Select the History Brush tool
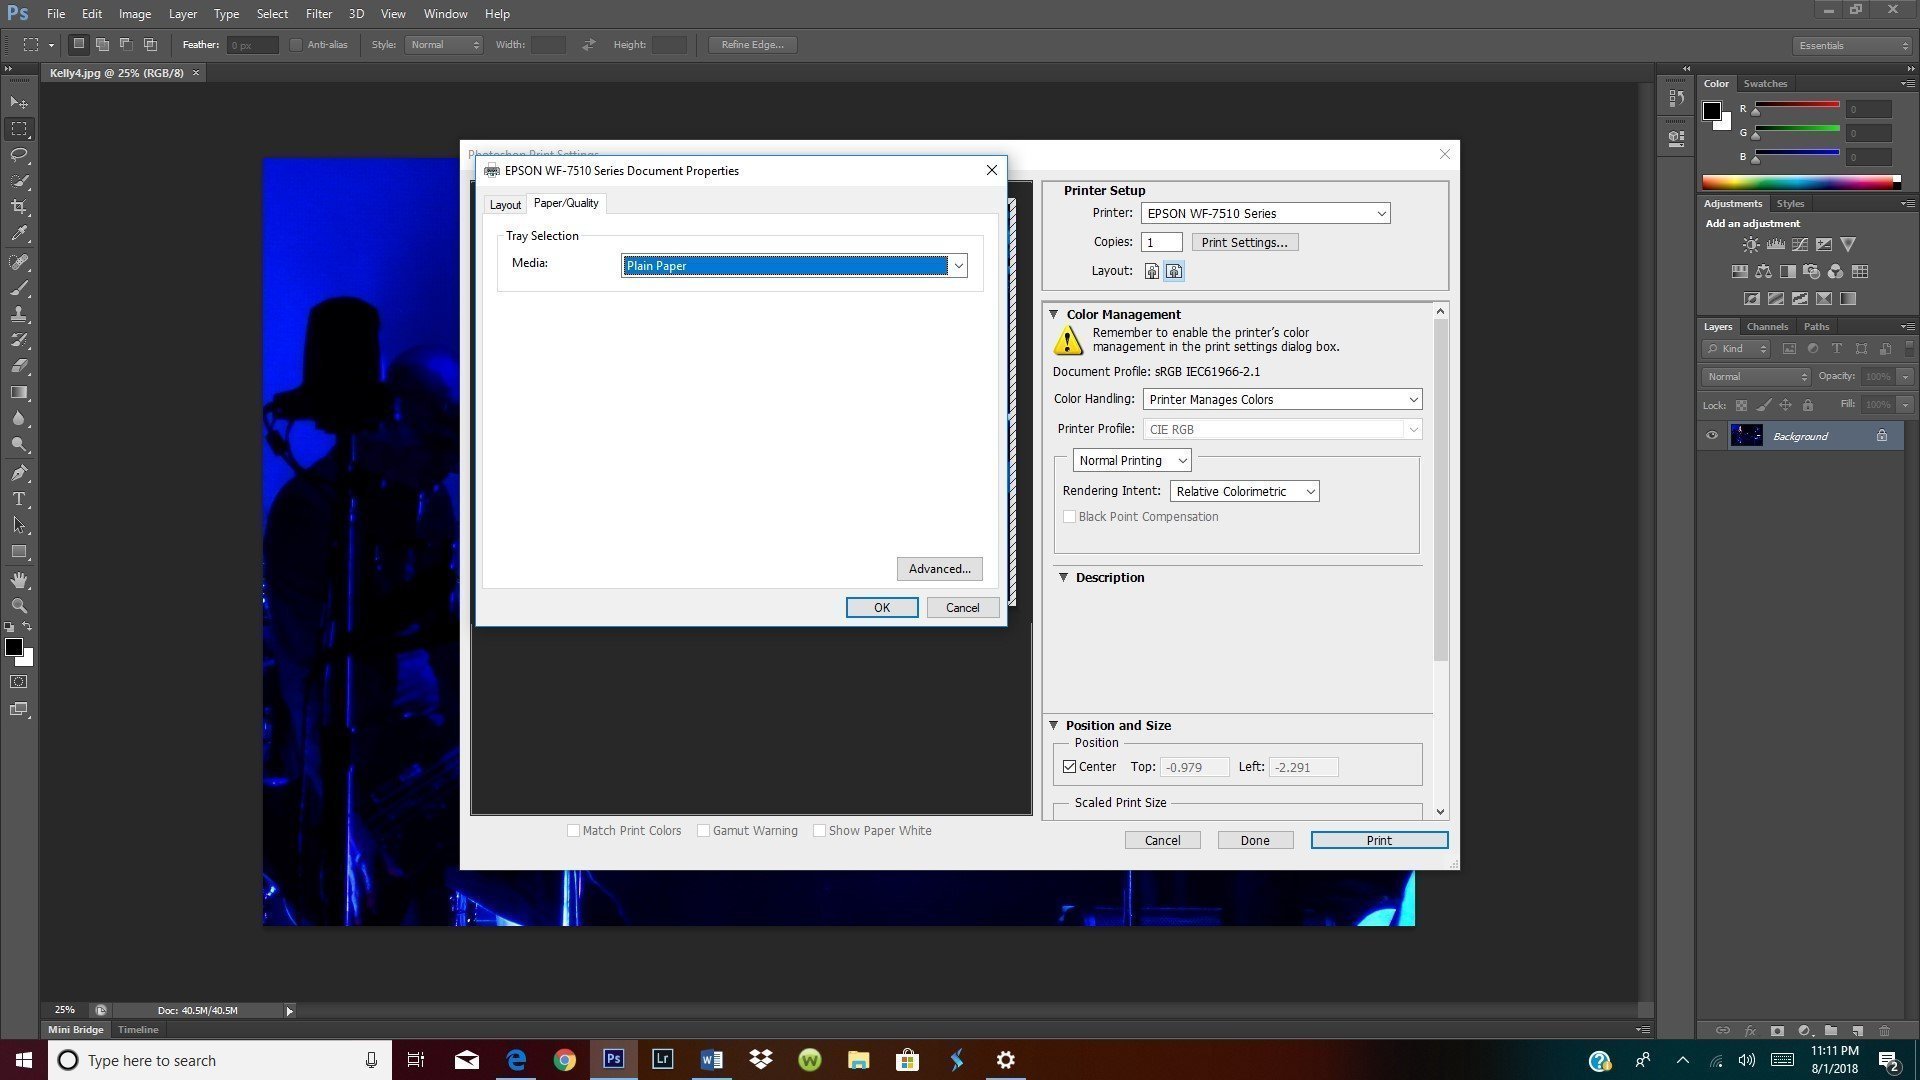The image size is (1920, 1080). pos(19,340)
